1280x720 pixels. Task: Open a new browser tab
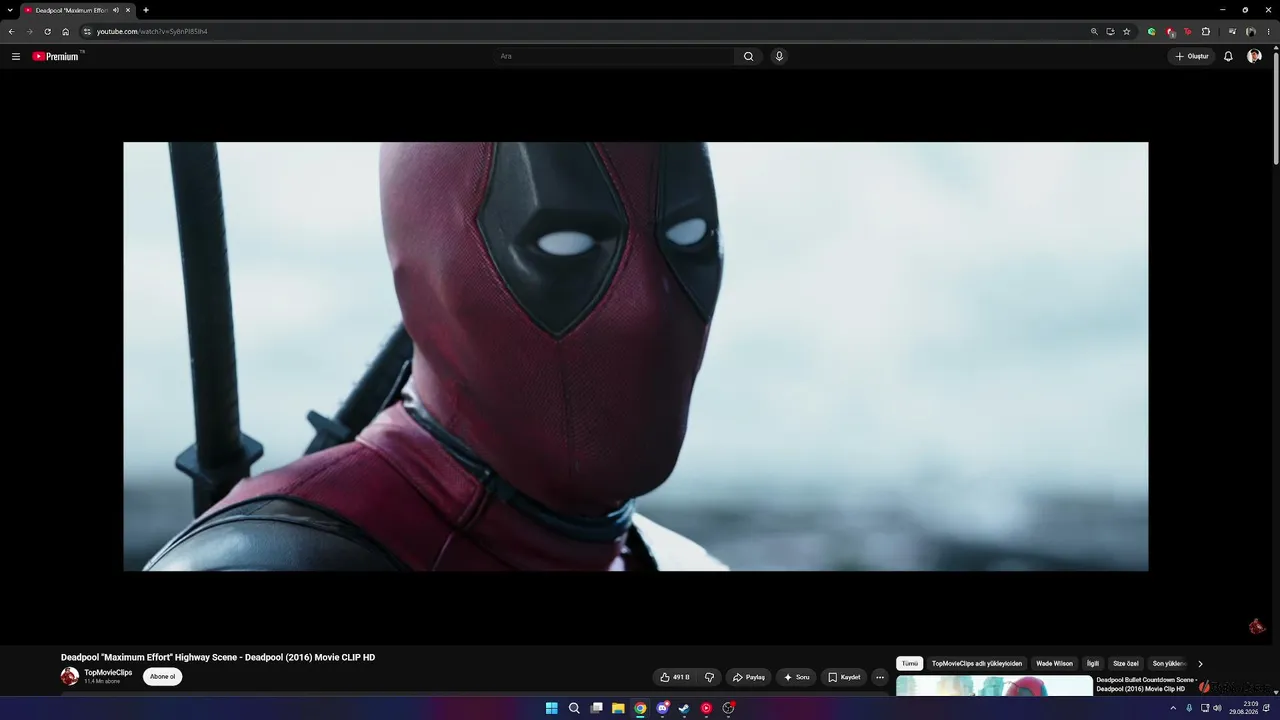point(146,10)
